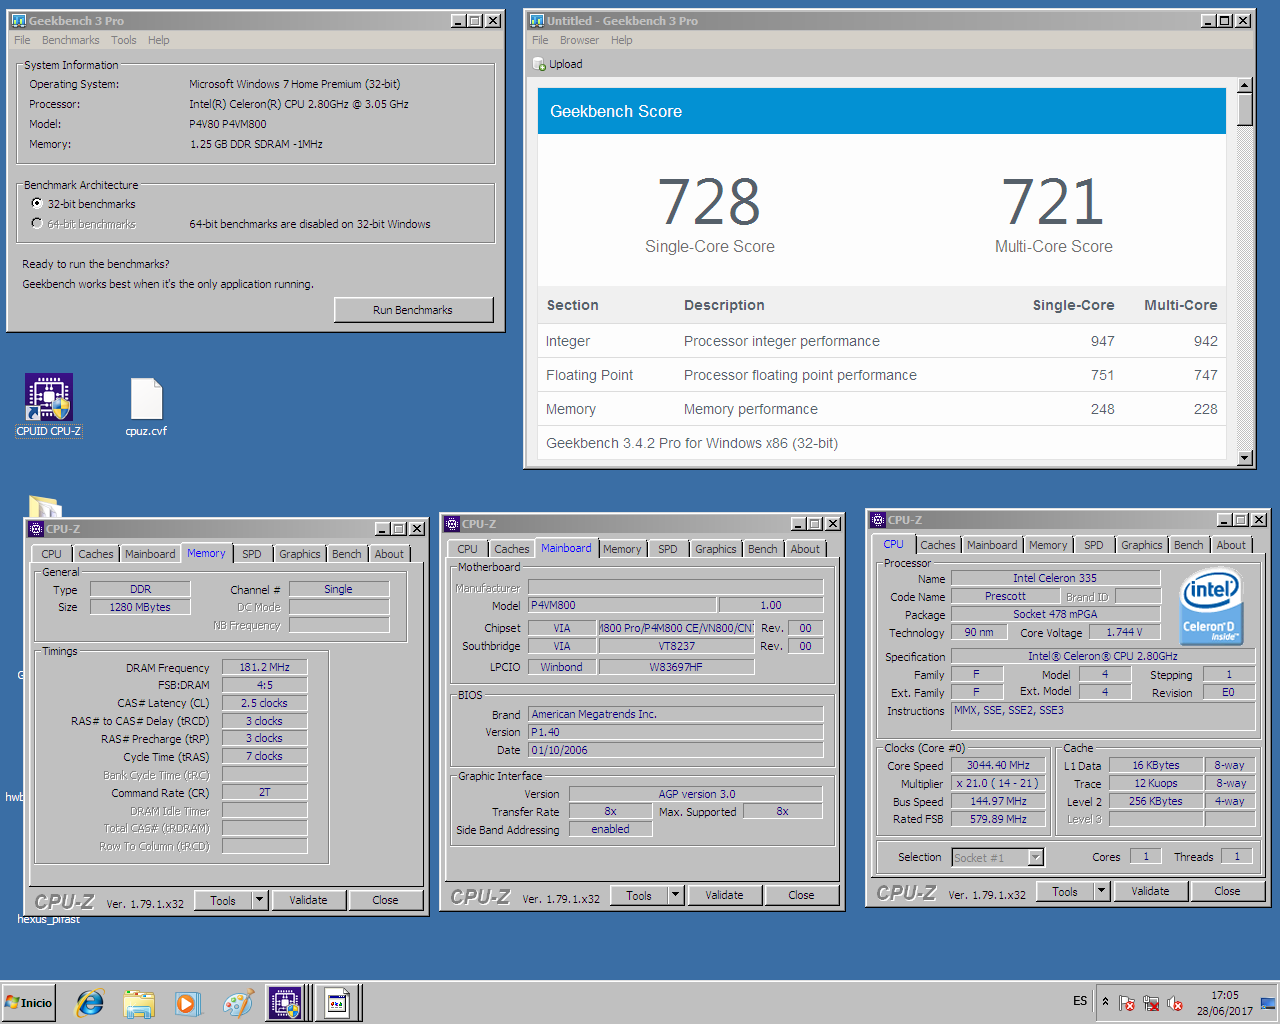Screen dimensions: 1280x1024
Task: Open Tools dropdown arrow in Memory CPU-Z window
Action: click(260, 900)
